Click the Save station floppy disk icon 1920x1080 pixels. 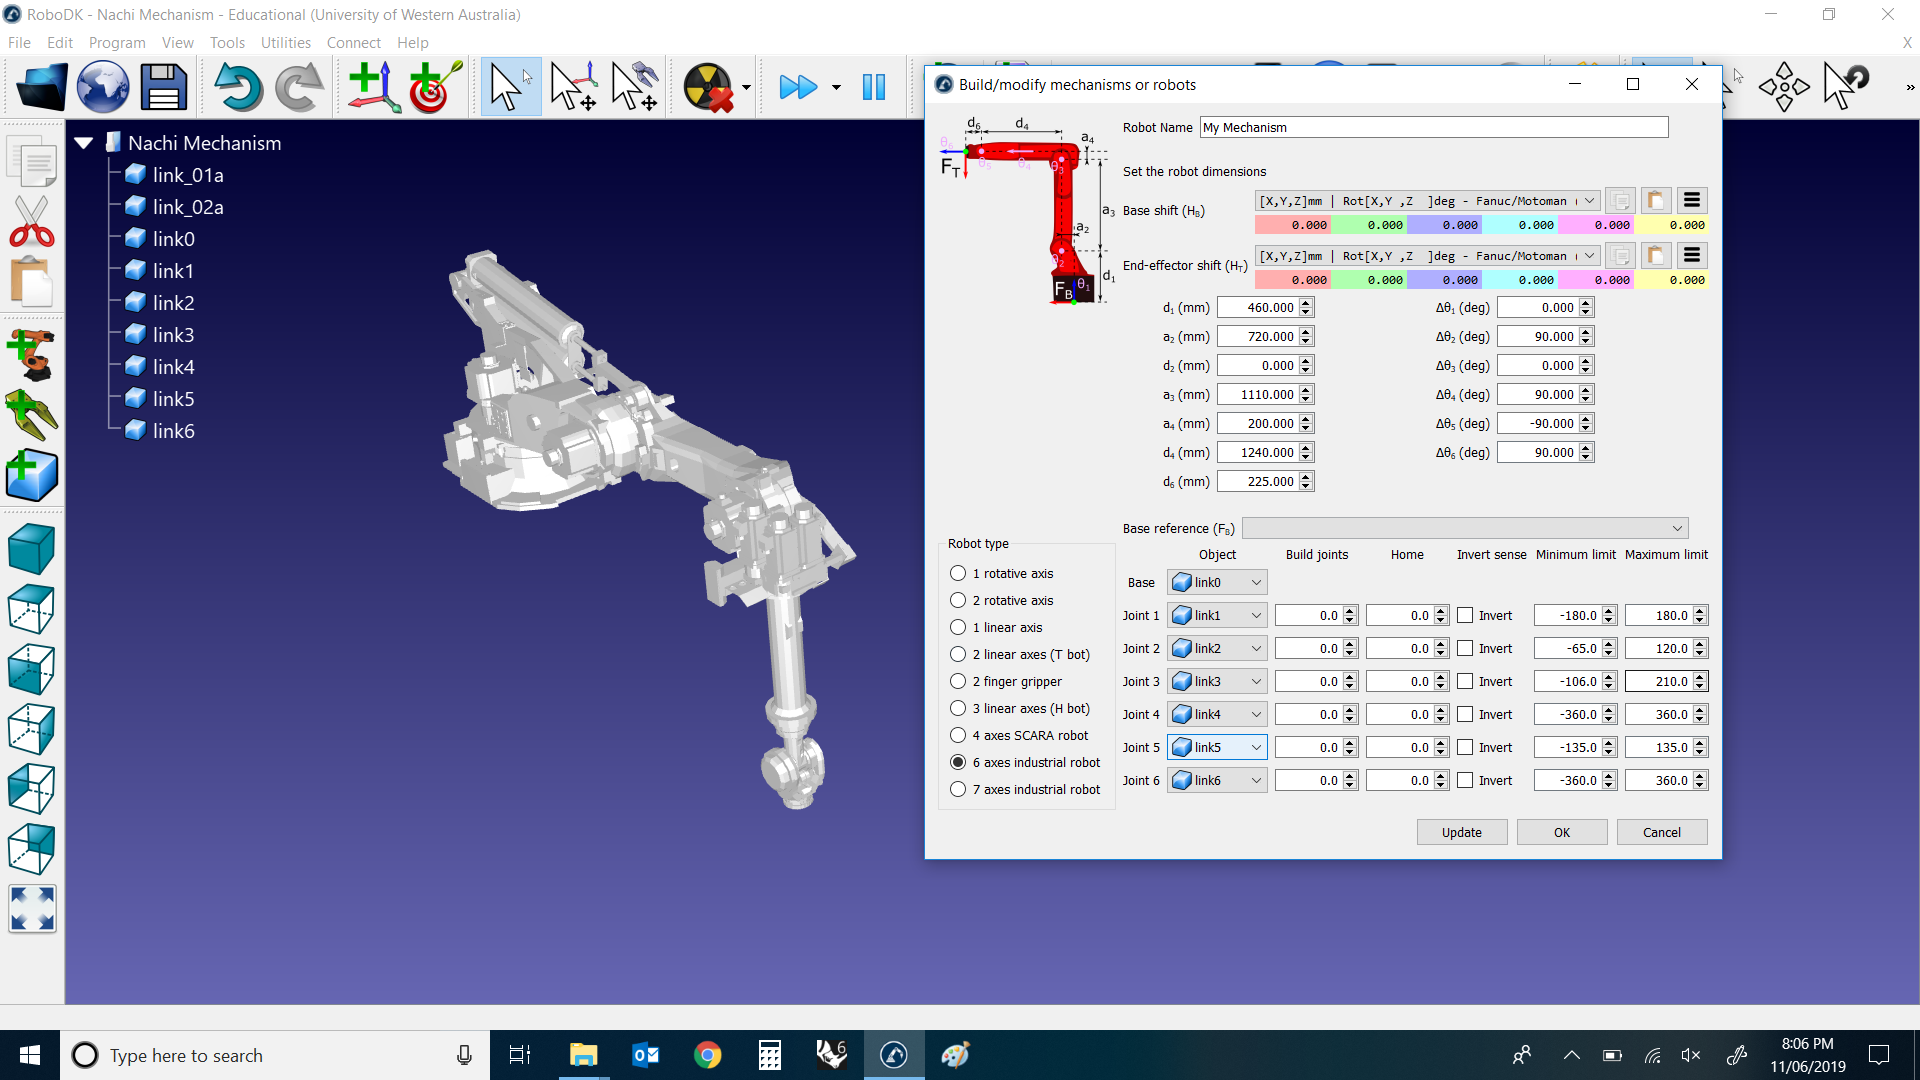[x=163, y=87]
